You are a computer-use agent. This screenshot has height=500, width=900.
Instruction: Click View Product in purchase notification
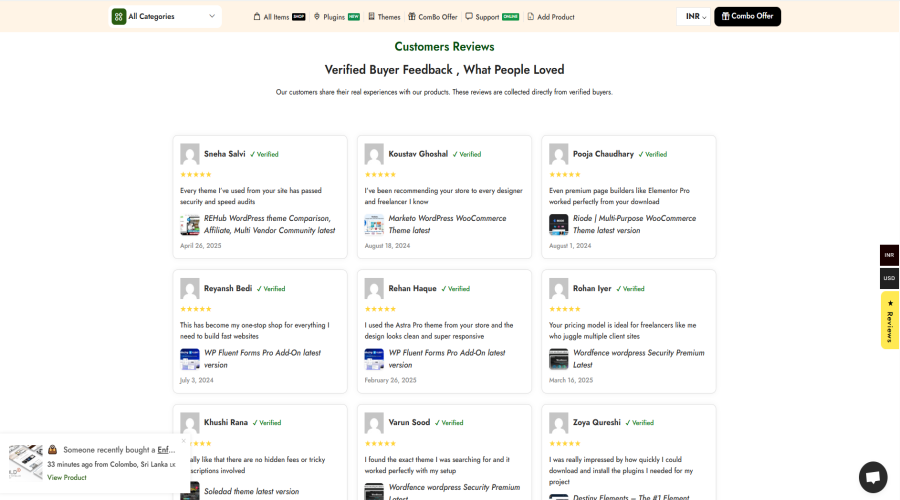coord(67,477)
